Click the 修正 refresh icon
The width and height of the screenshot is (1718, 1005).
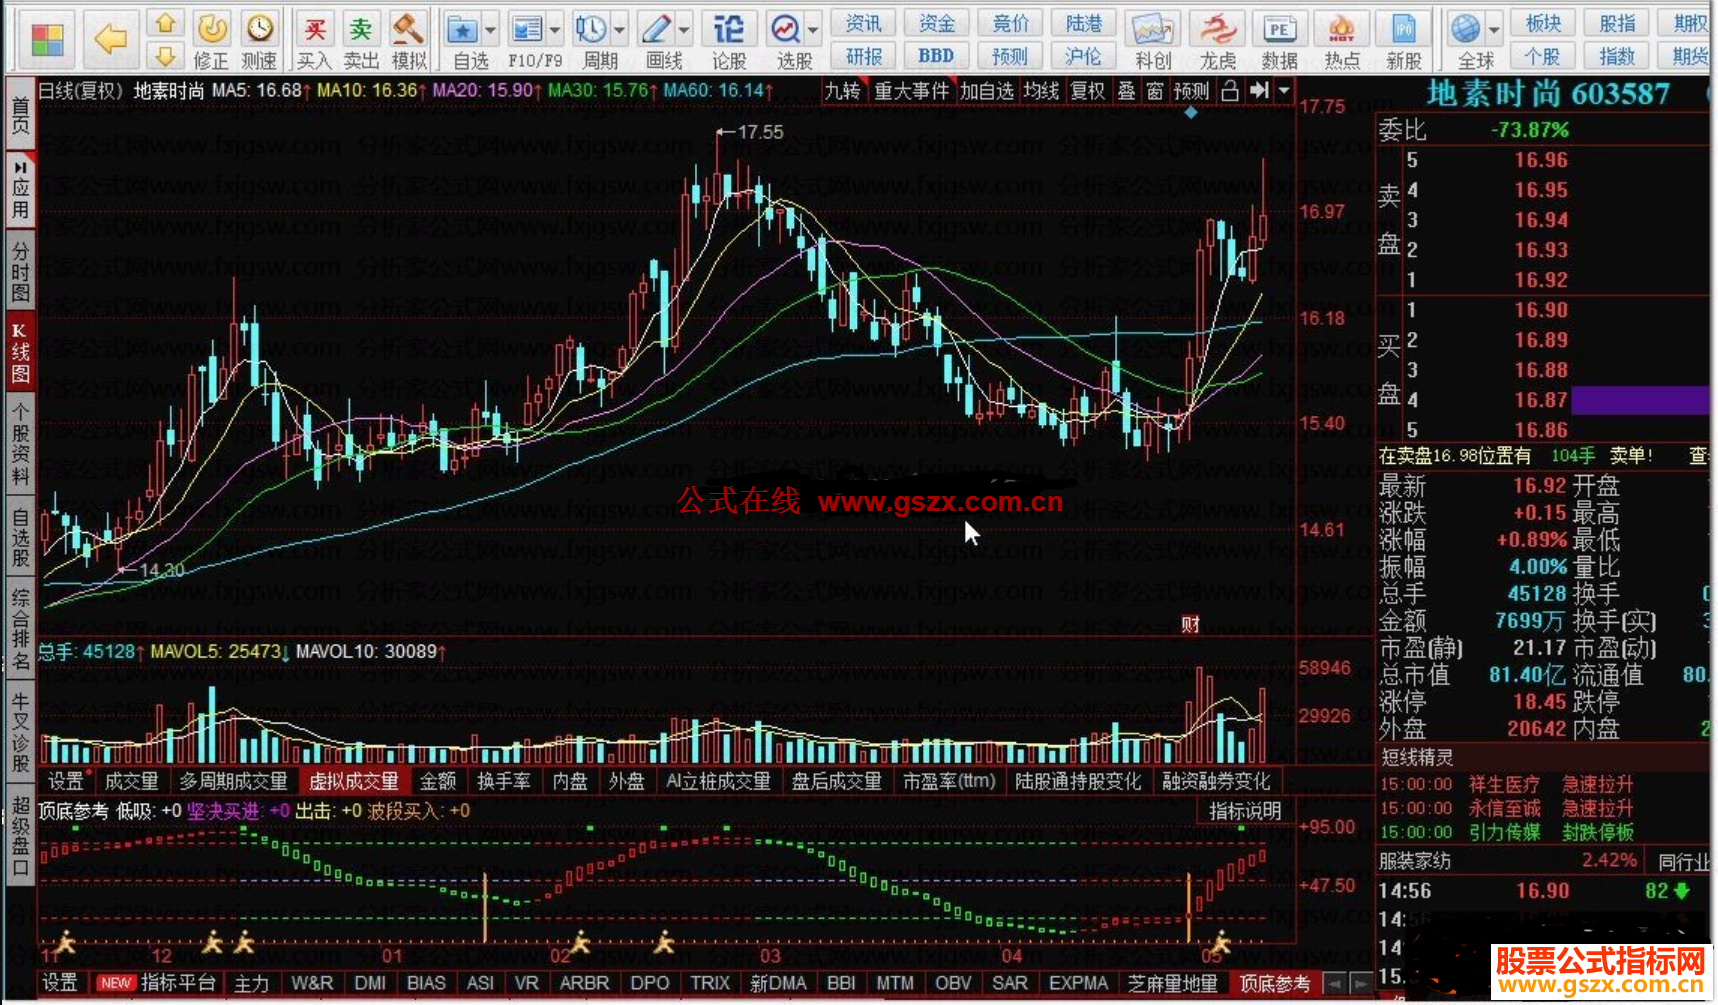point(211,39)
